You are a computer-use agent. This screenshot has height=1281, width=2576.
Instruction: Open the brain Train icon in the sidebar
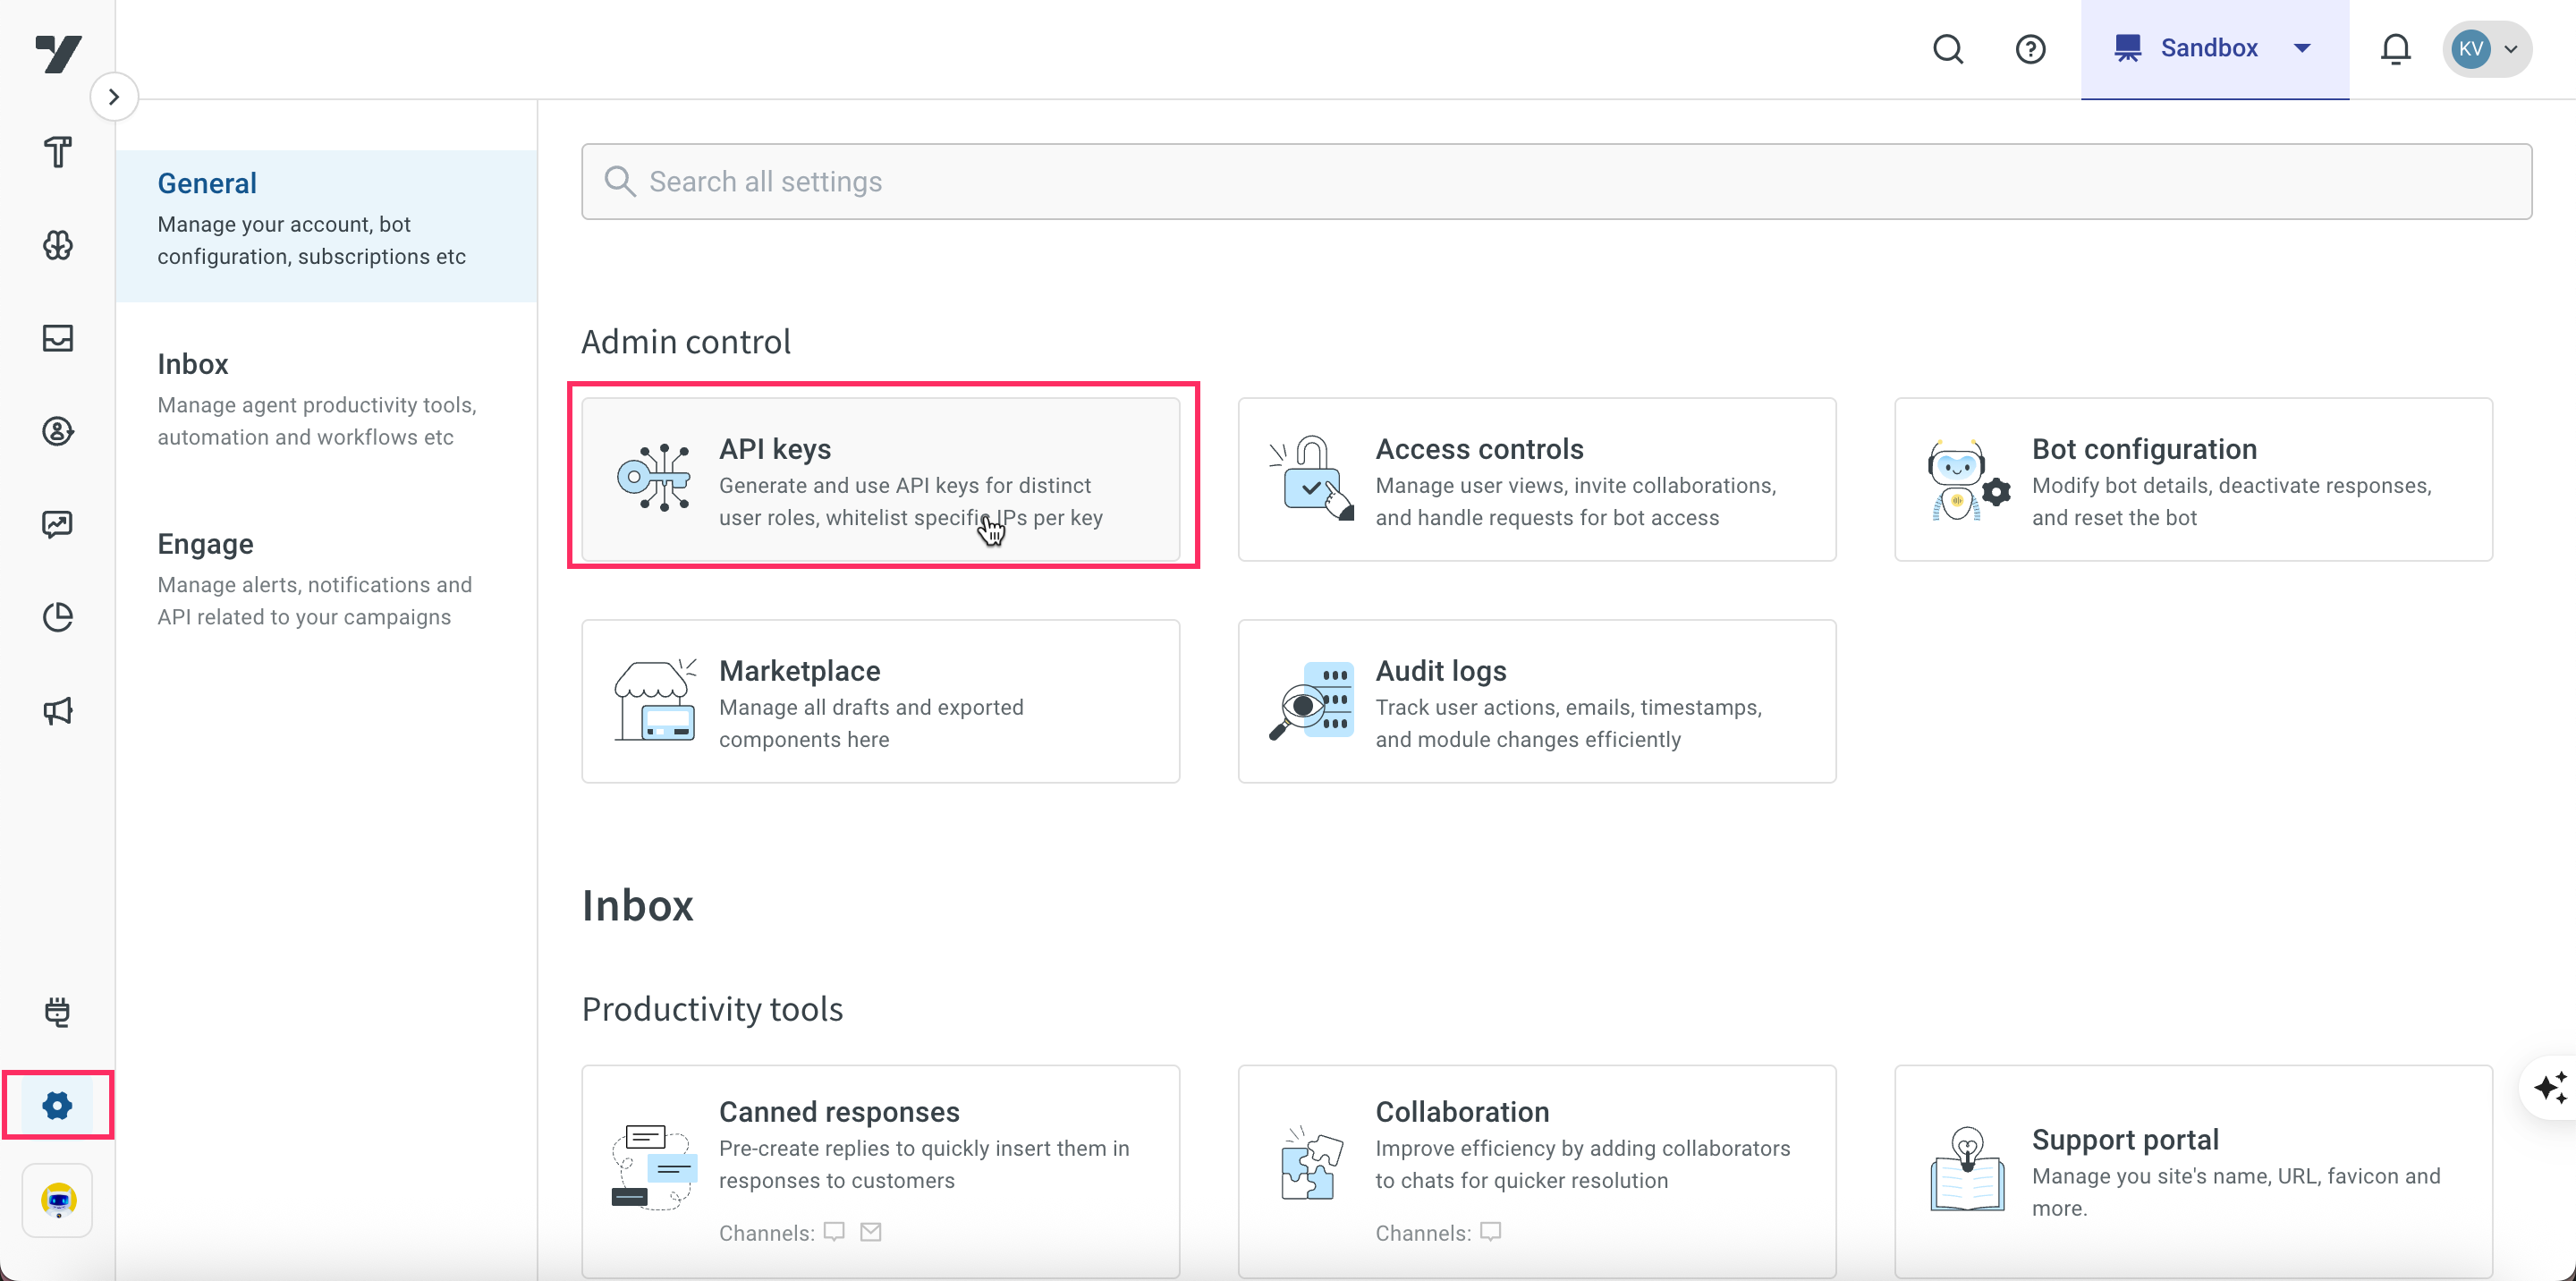58,245
